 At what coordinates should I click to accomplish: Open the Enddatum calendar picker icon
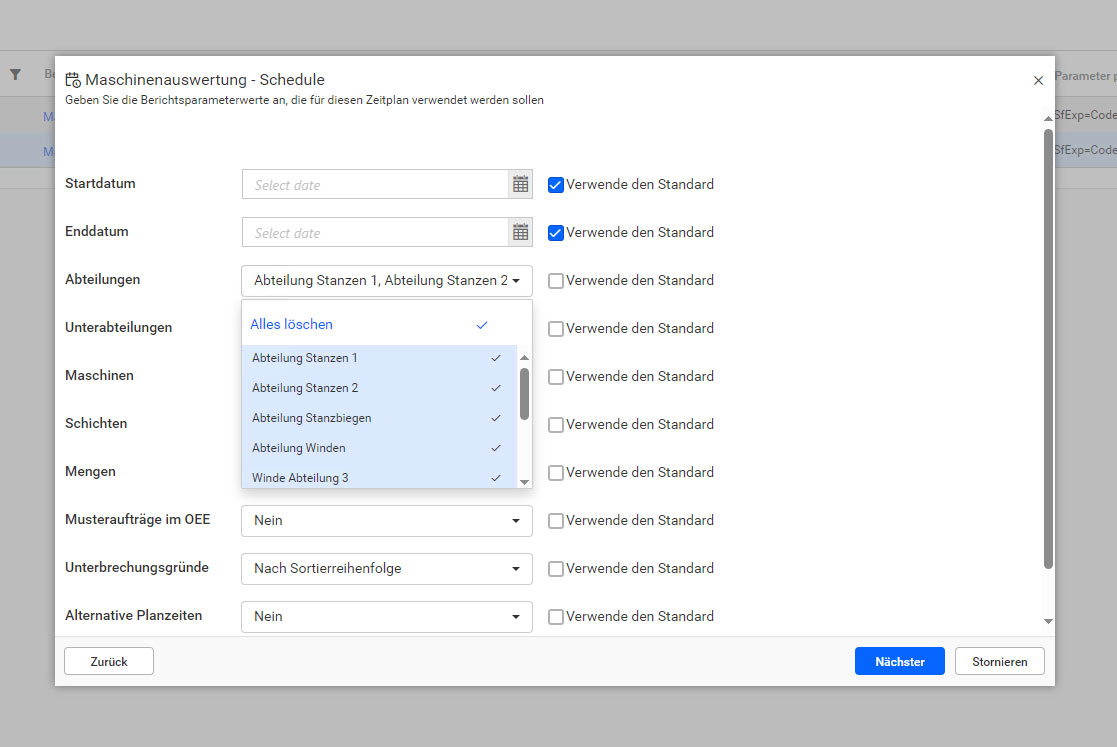point(520,232)
